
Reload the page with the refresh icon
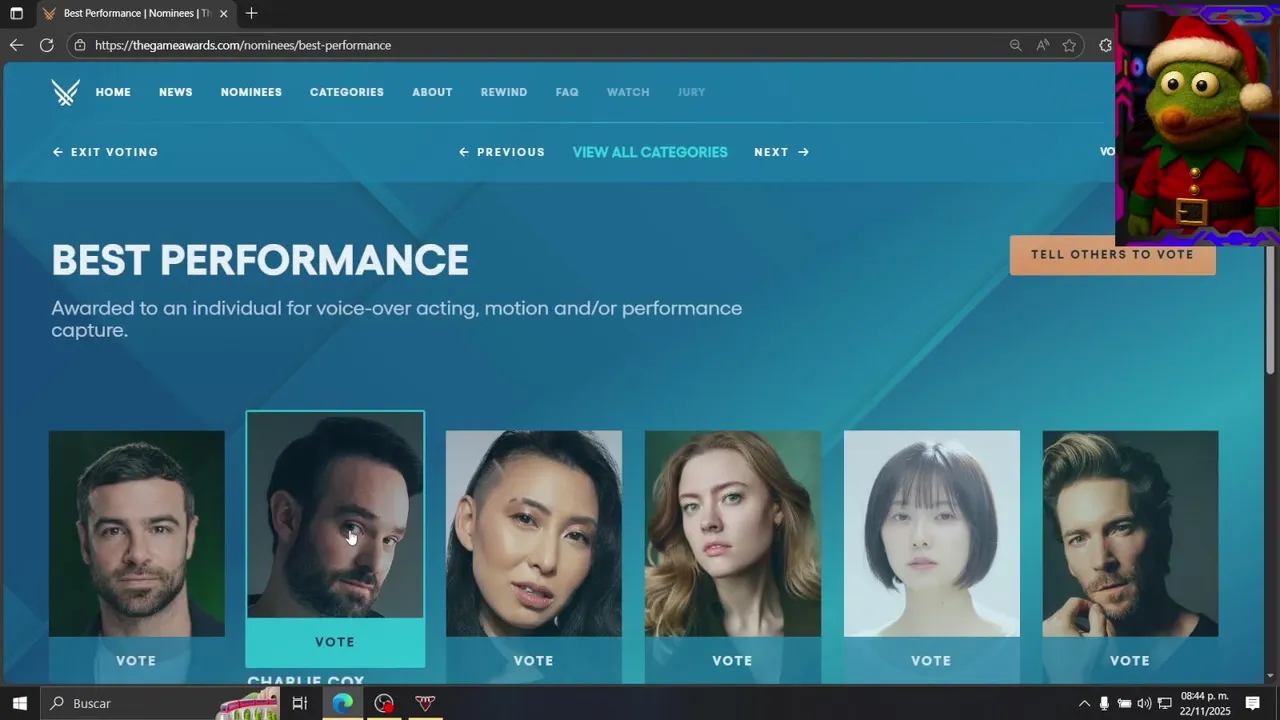coord(46,45)
